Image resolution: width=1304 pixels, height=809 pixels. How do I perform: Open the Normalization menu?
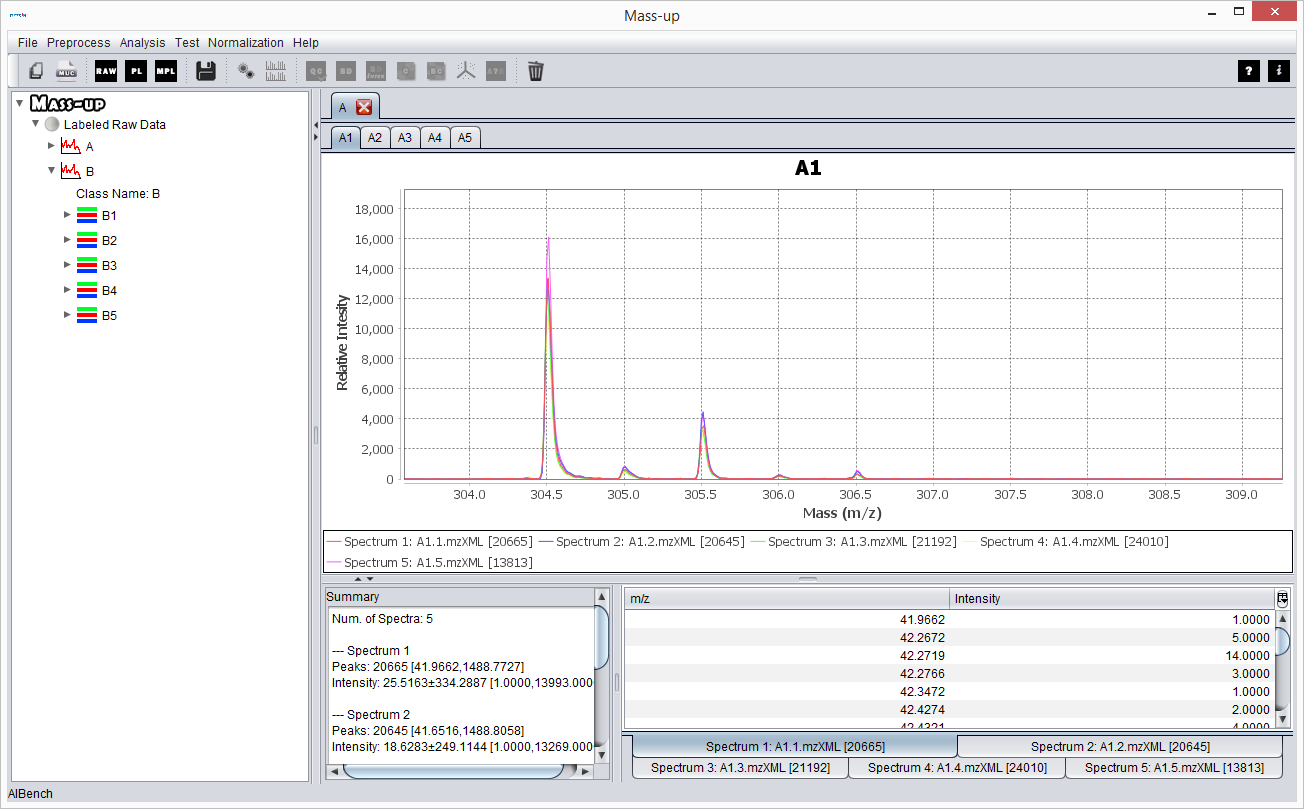pyautogui.click(x=246, y=42)
